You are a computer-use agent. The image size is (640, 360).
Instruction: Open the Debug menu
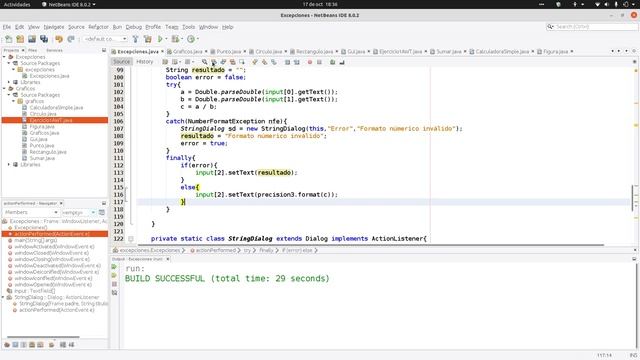133,27
